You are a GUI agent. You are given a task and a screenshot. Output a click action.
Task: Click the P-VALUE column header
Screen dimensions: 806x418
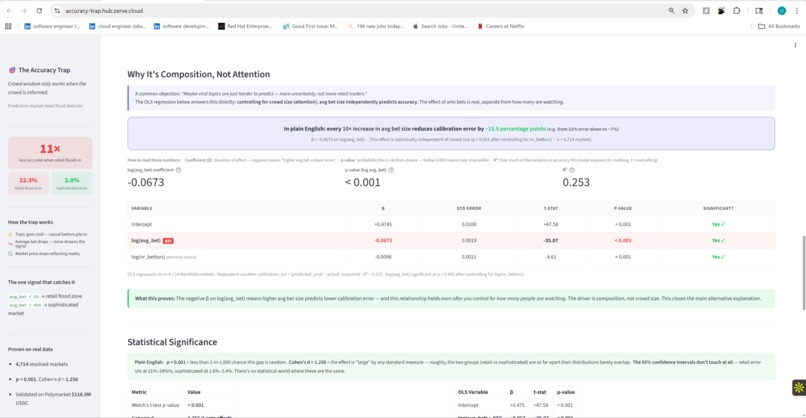point(622,208)
